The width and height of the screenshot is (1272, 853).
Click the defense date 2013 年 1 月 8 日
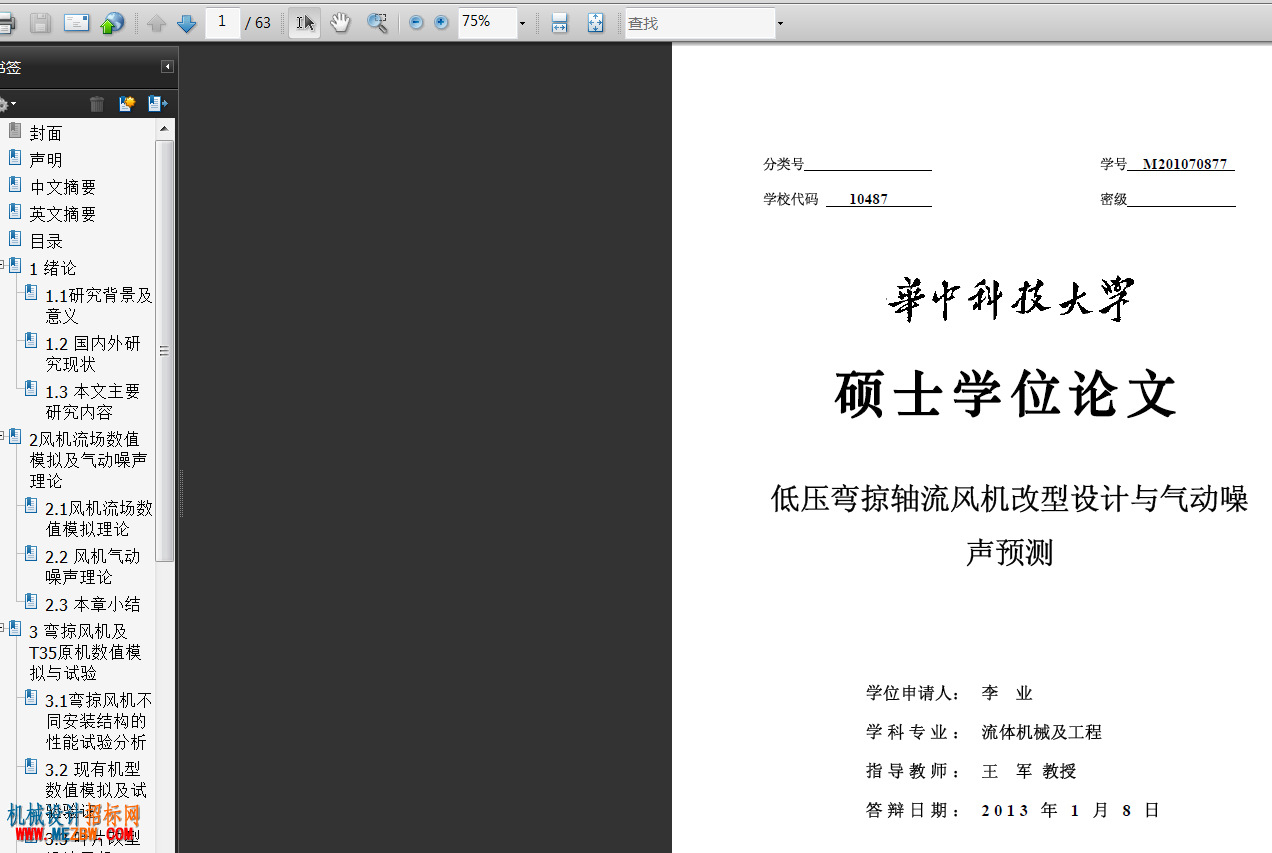(1070, 810)
